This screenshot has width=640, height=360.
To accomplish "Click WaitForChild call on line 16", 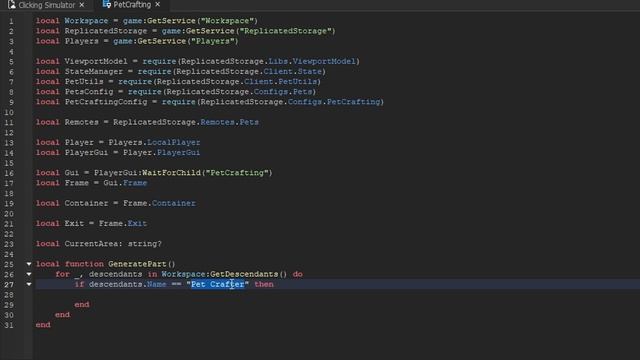I will 171,173.
